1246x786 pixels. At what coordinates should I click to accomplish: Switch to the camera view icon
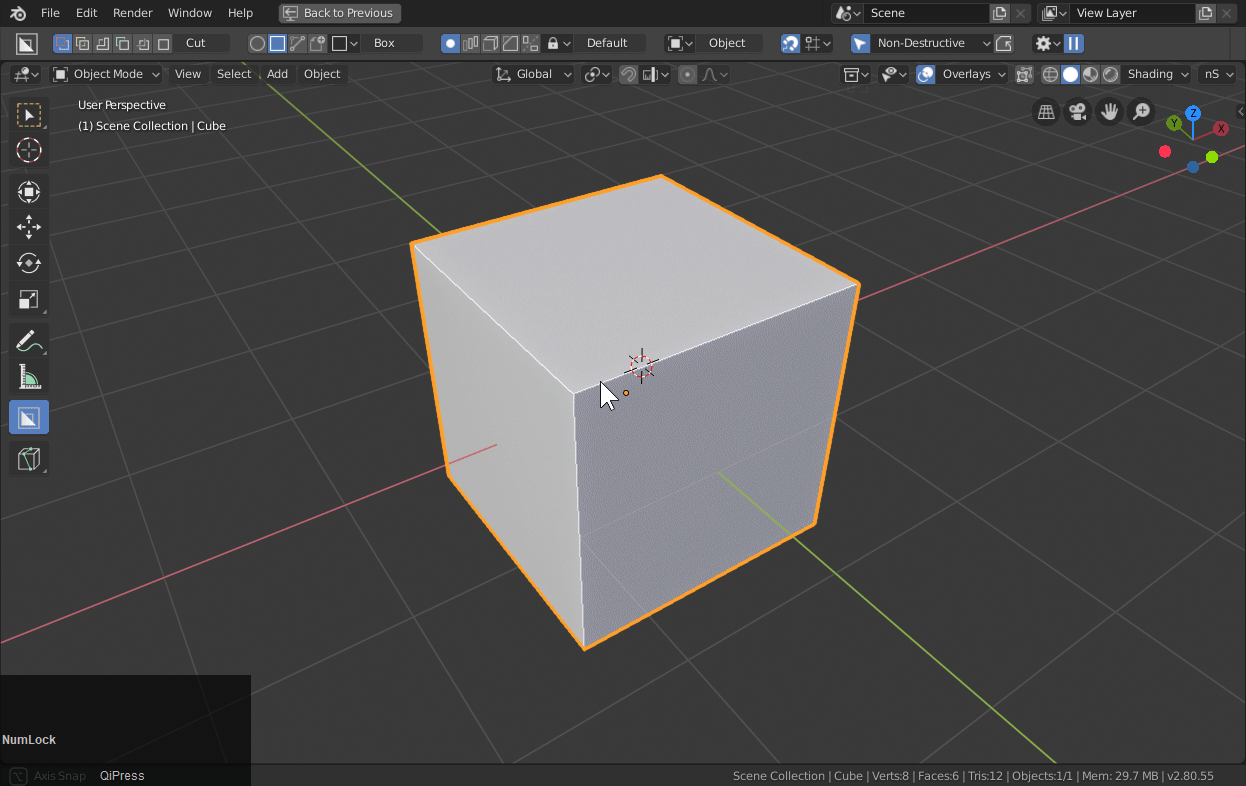[1077, 111]
